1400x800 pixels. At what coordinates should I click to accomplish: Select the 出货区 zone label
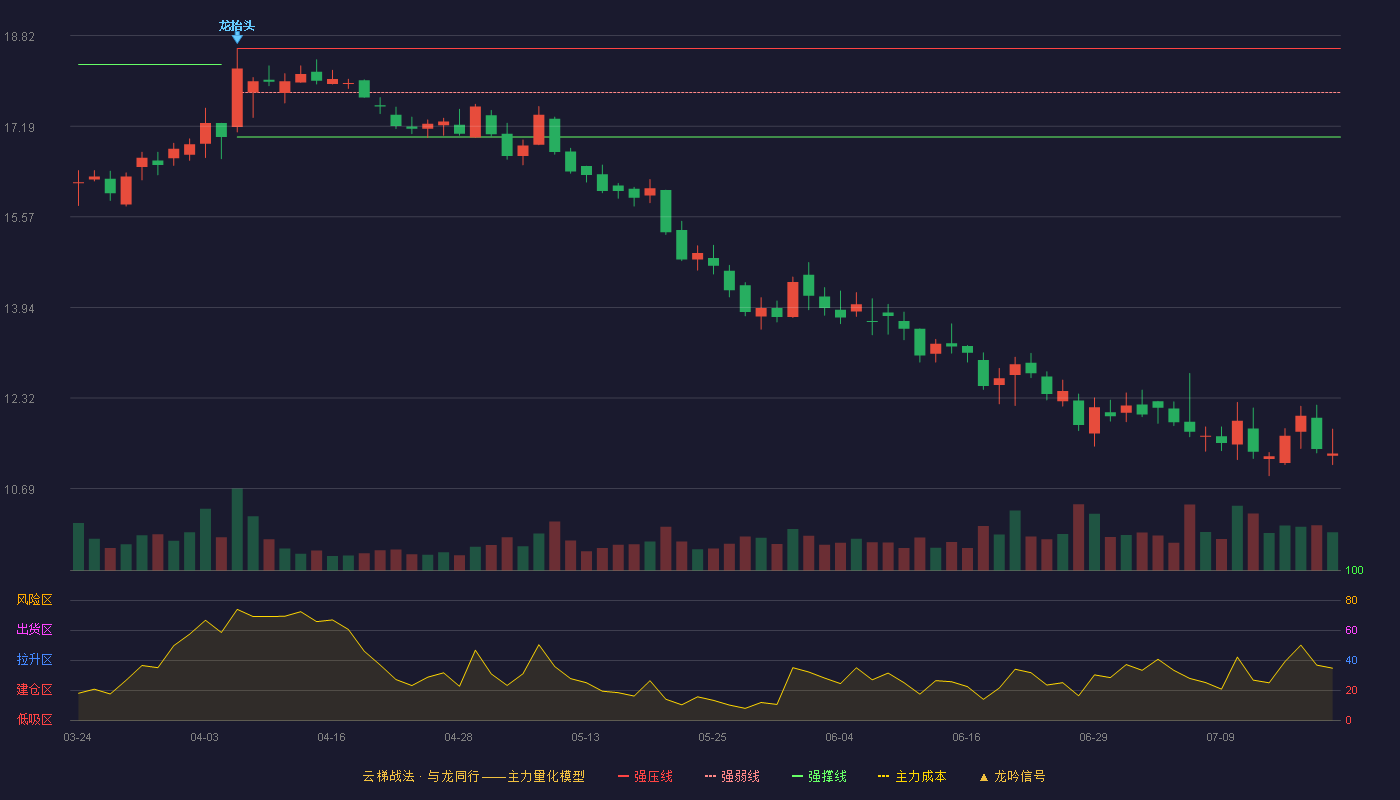point(34,630)
